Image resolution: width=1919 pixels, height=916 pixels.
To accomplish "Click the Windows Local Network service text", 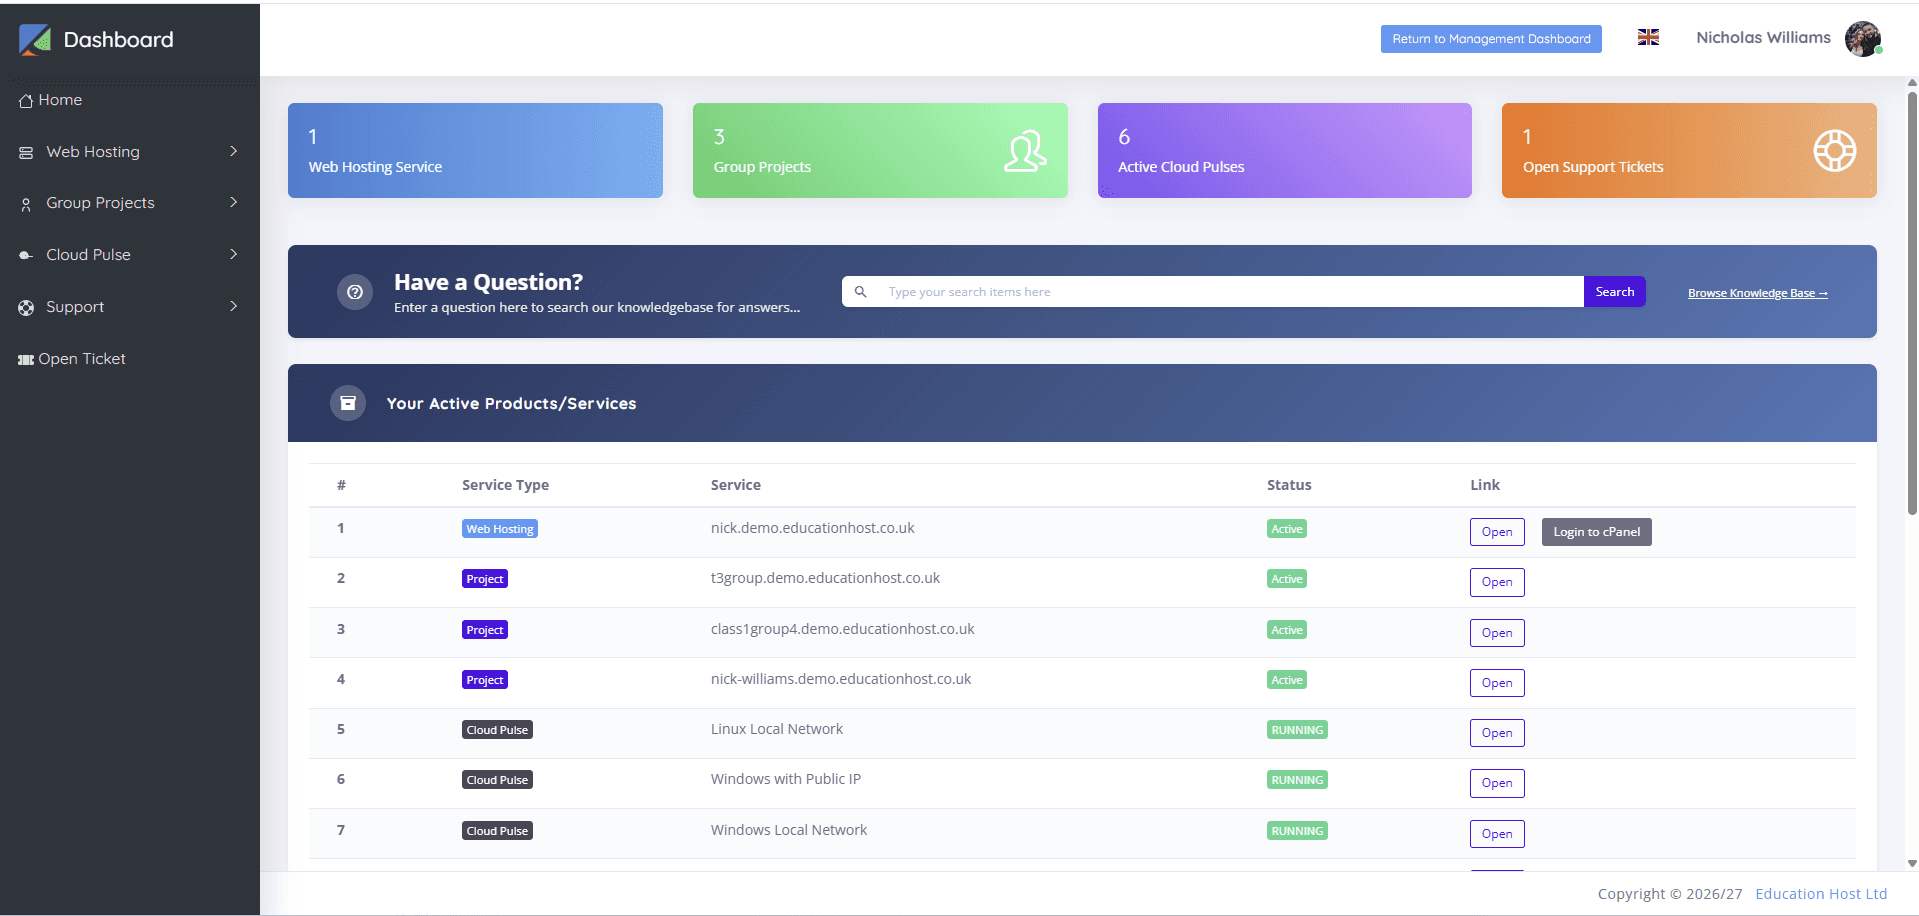I will click(789, 830).
